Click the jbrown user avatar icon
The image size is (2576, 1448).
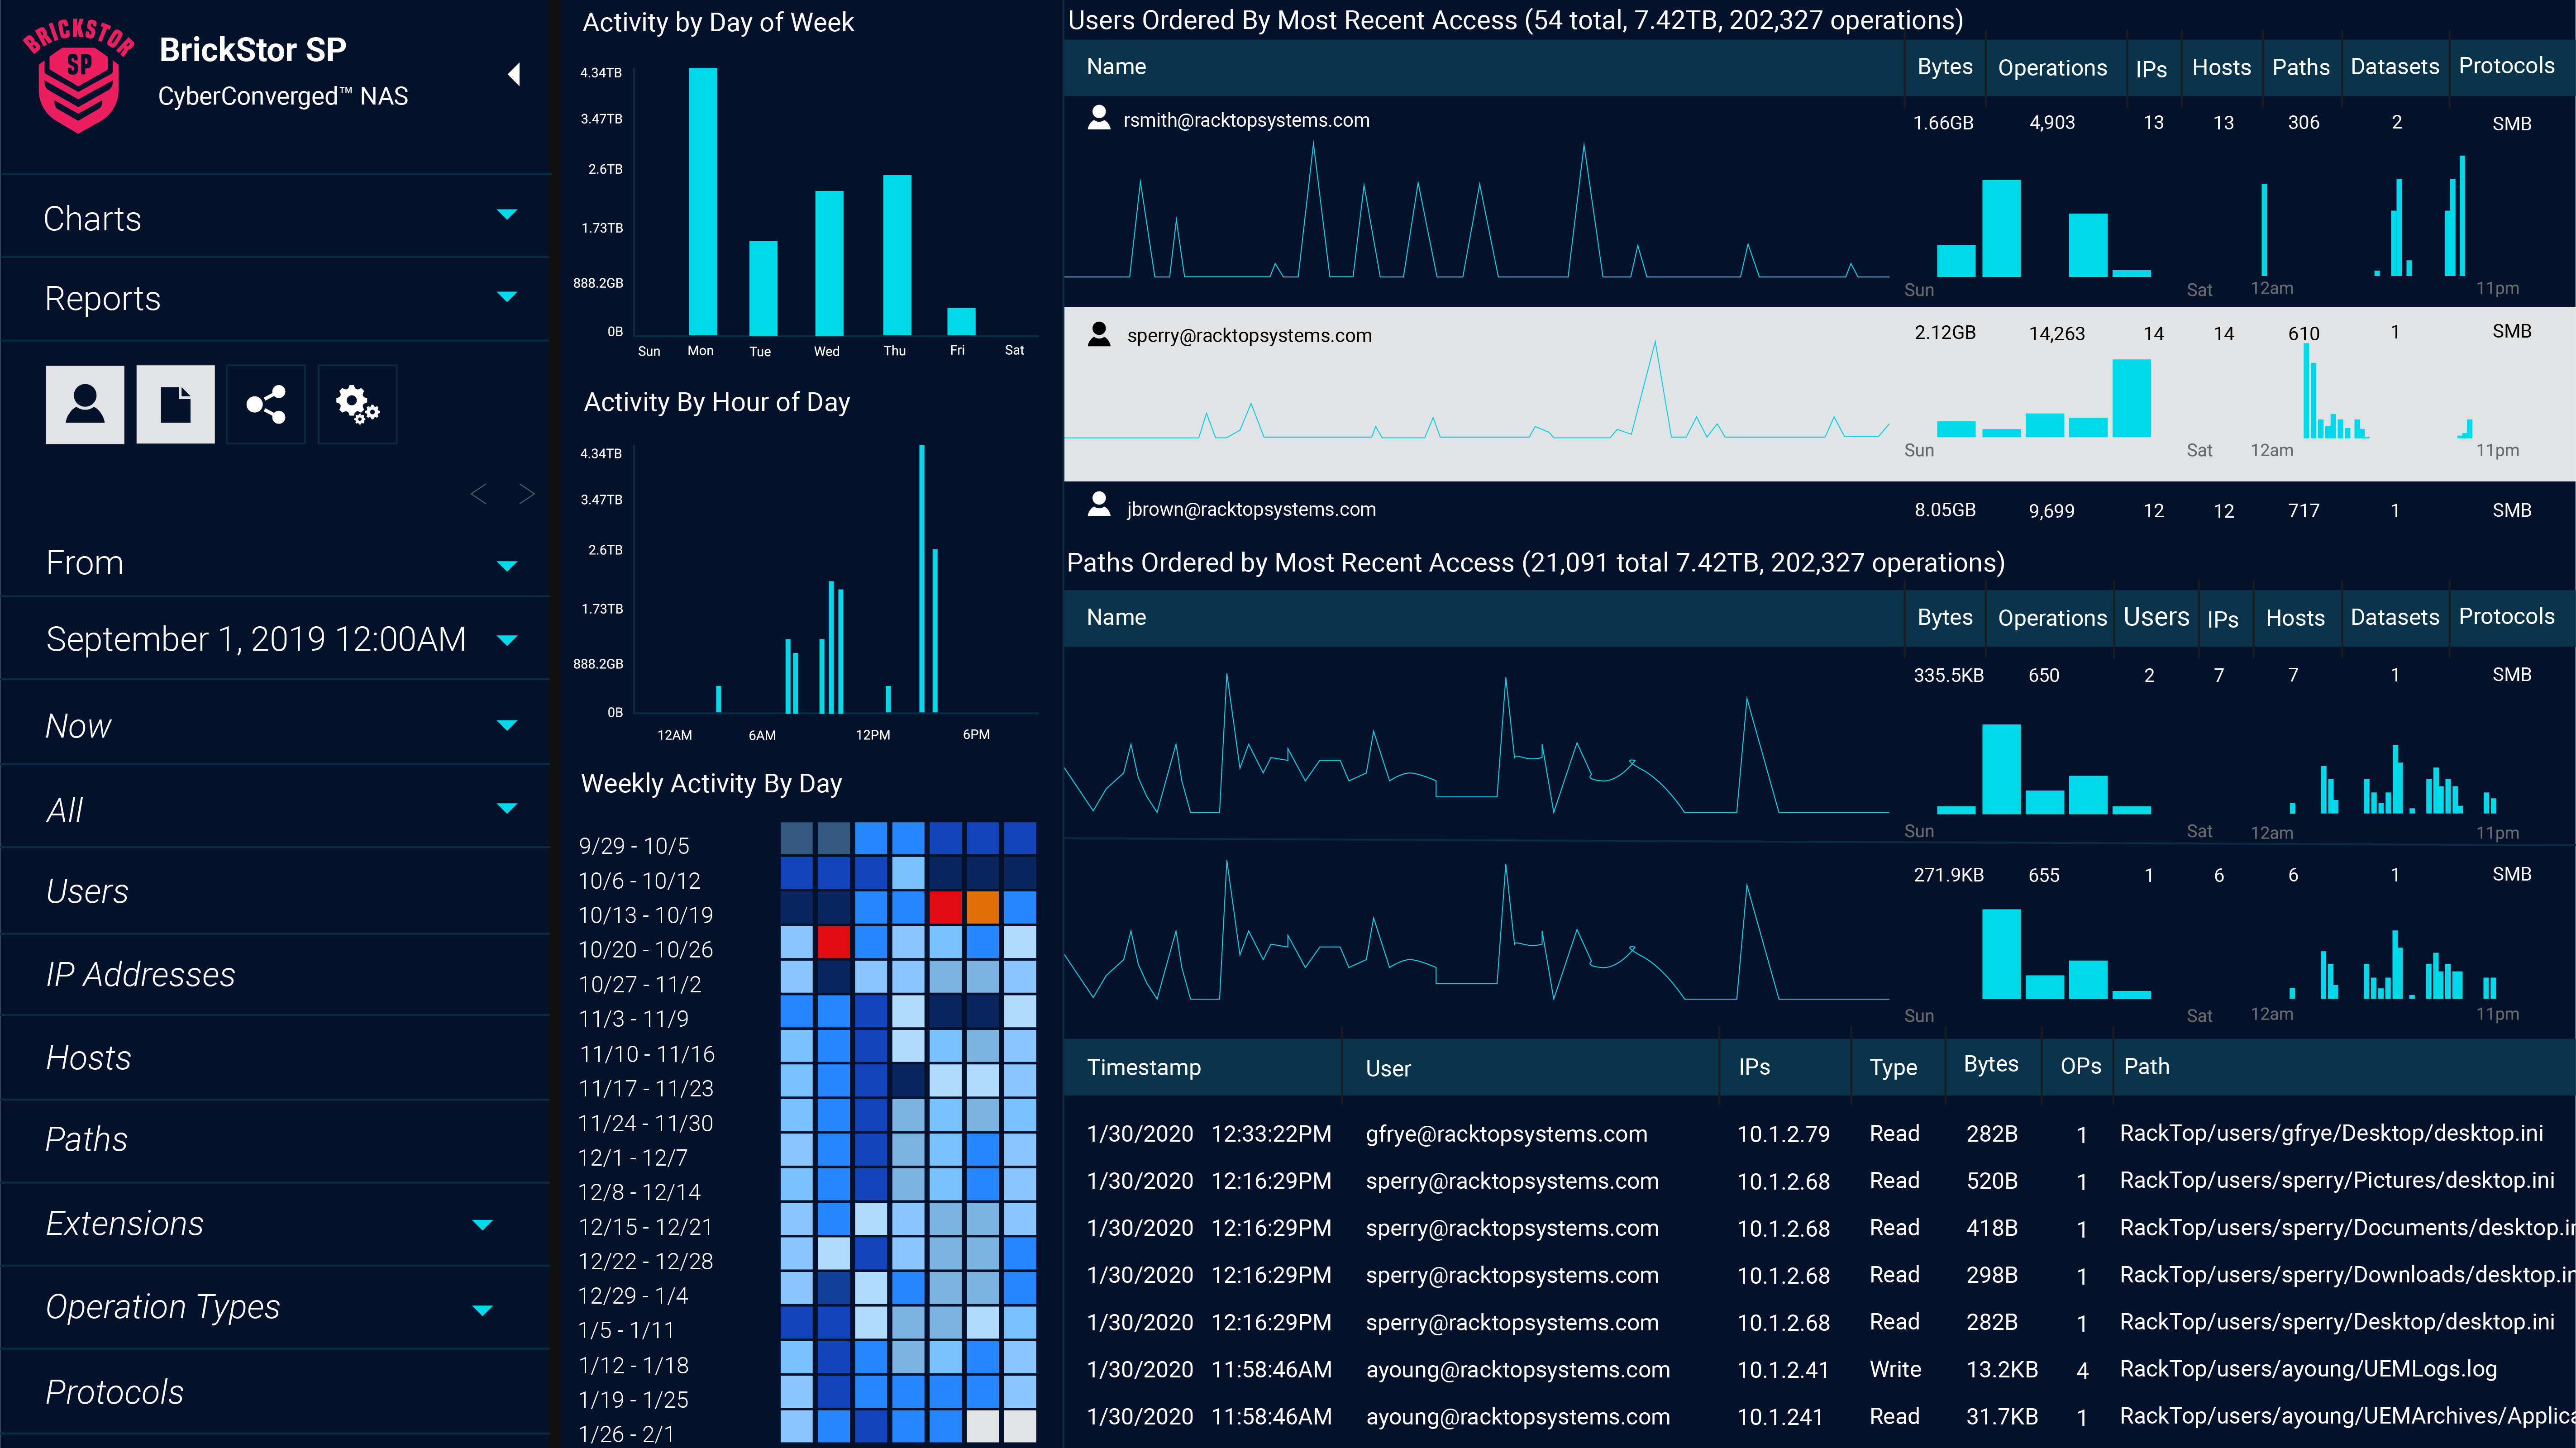pos(1099,504)
